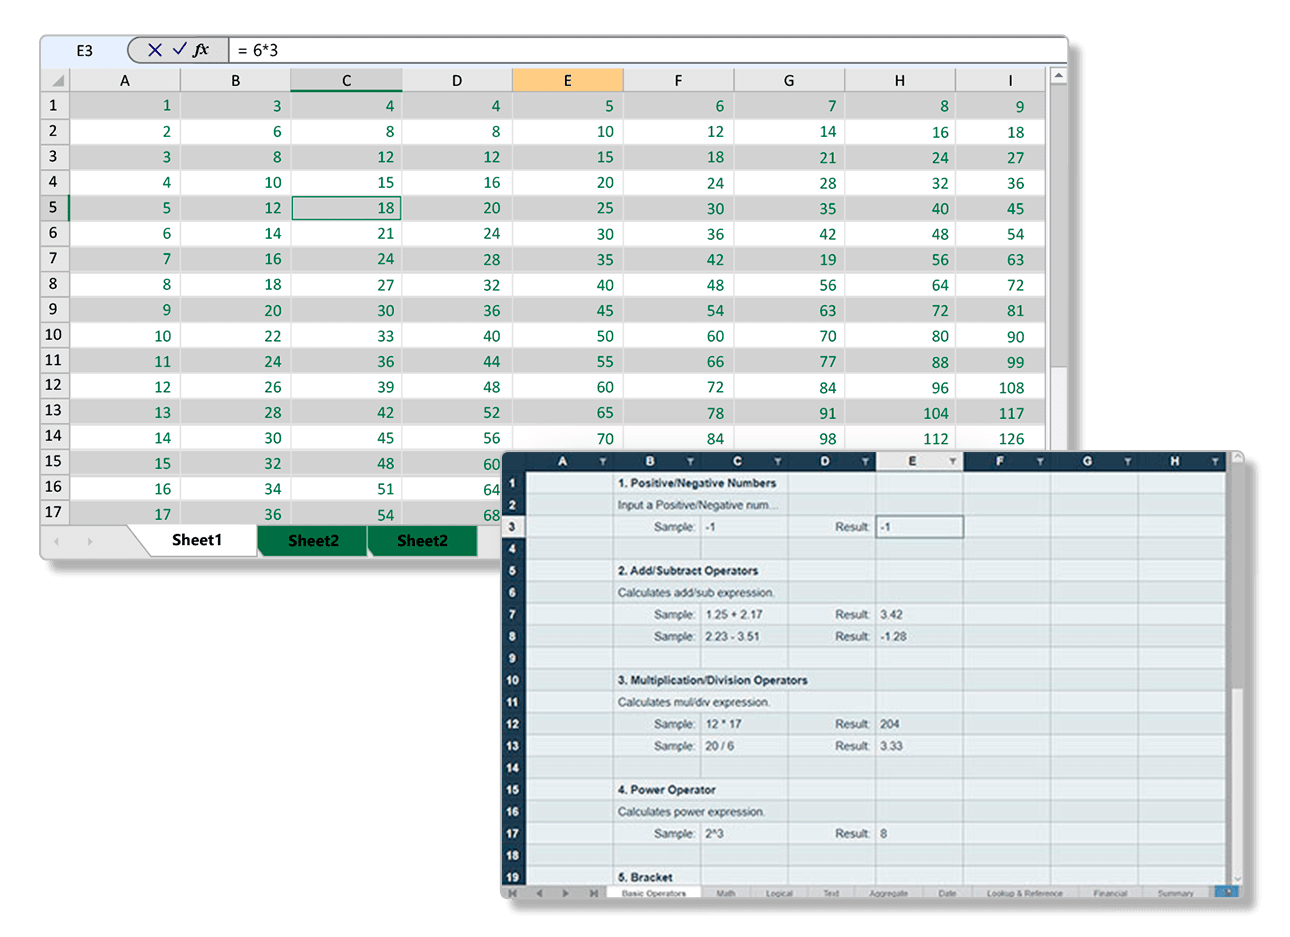Jump to the last sheet tab in the blue-header spreadsheet

[x=593, y=893]
